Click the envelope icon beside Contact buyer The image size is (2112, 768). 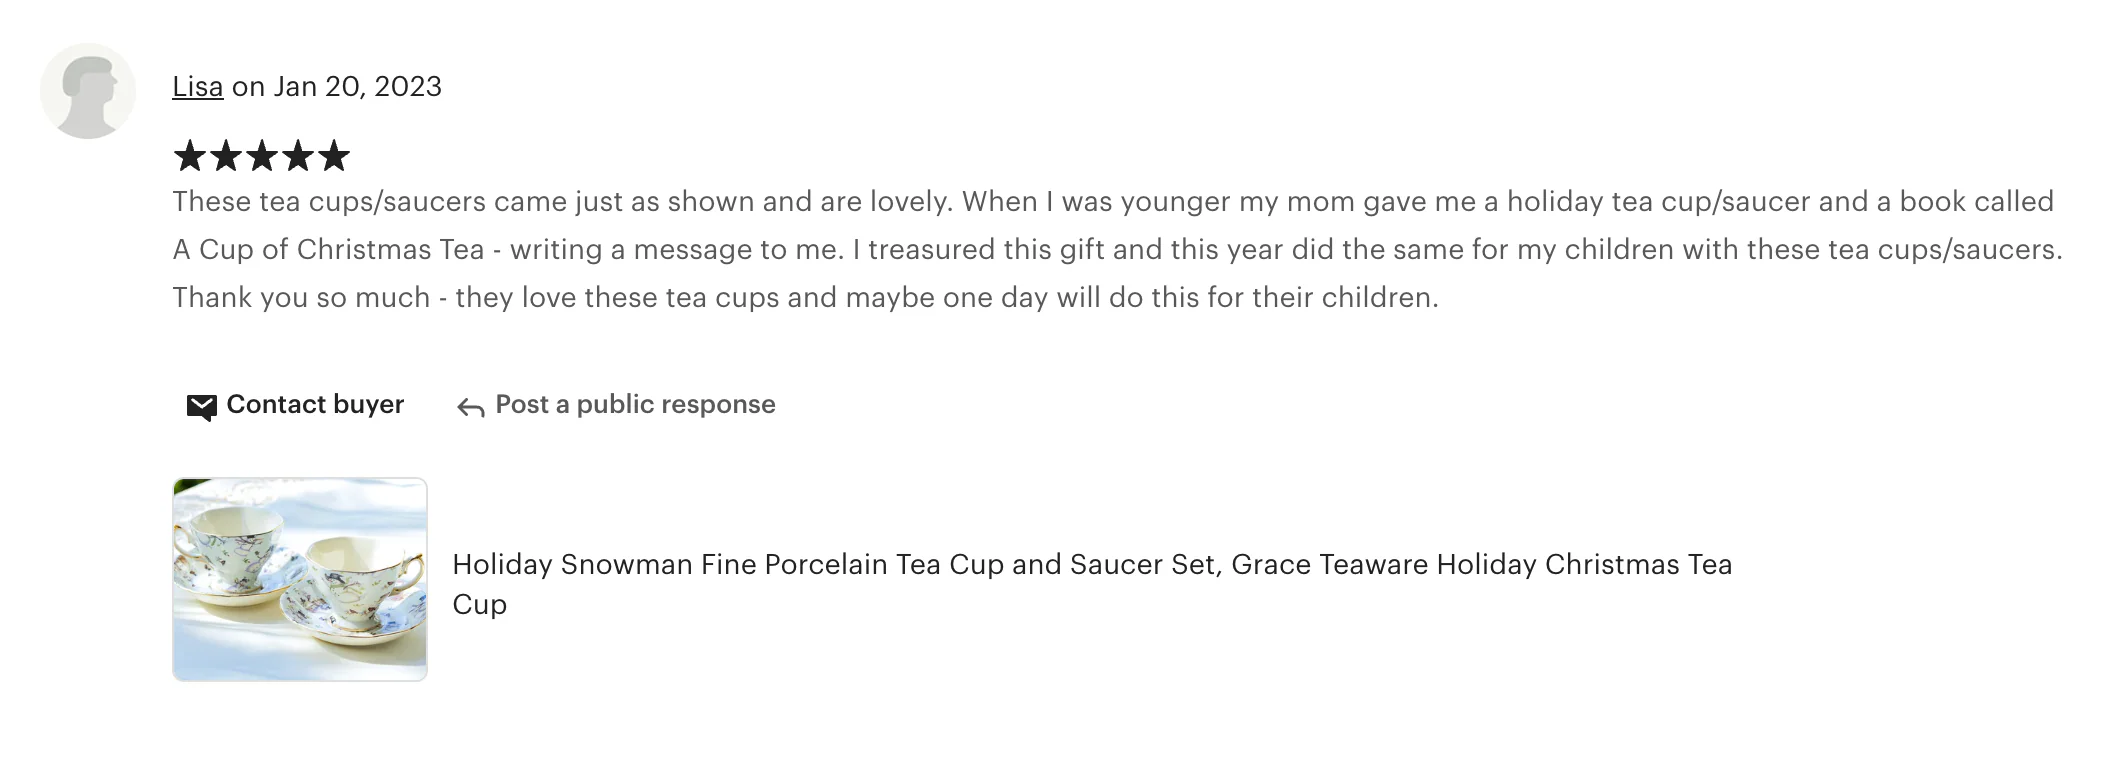click(x=201, y=406)
